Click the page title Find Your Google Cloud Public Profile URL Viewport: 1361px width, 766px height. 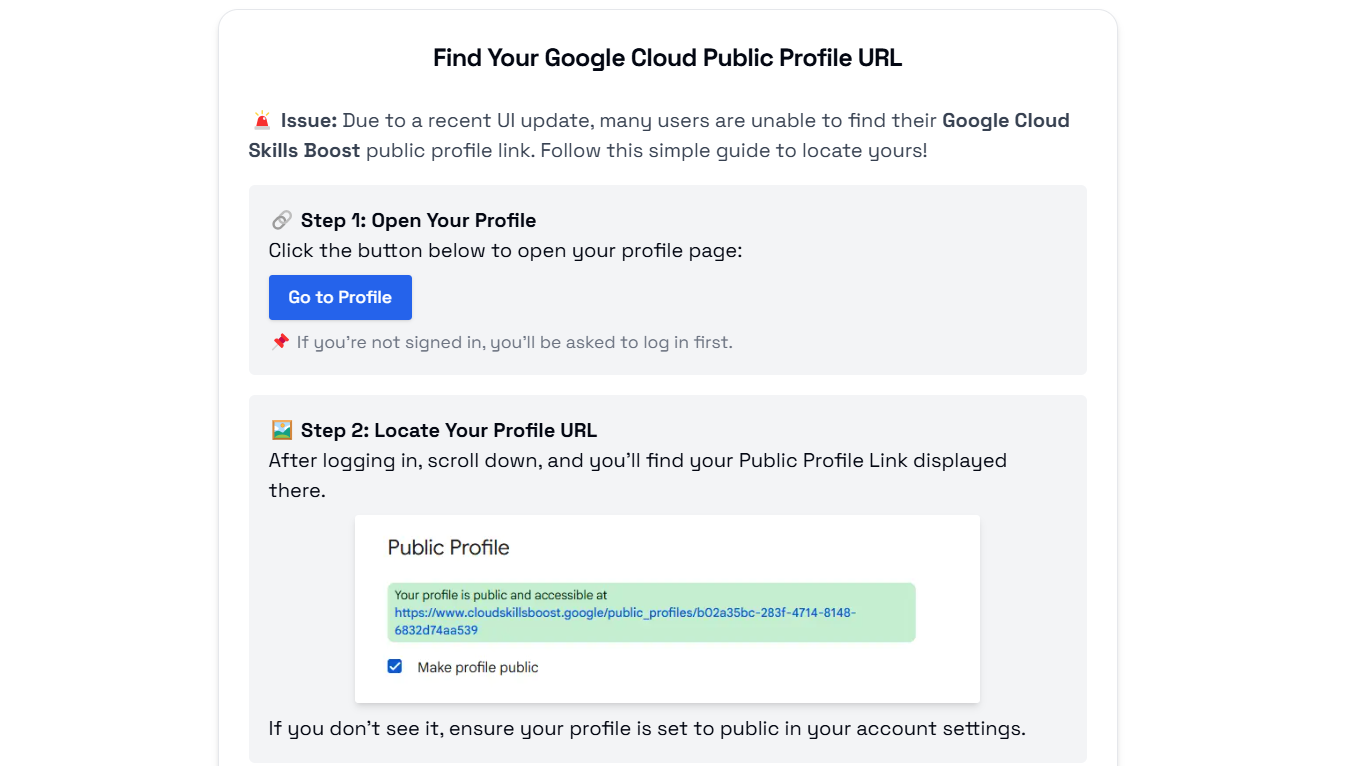(667, 58)
